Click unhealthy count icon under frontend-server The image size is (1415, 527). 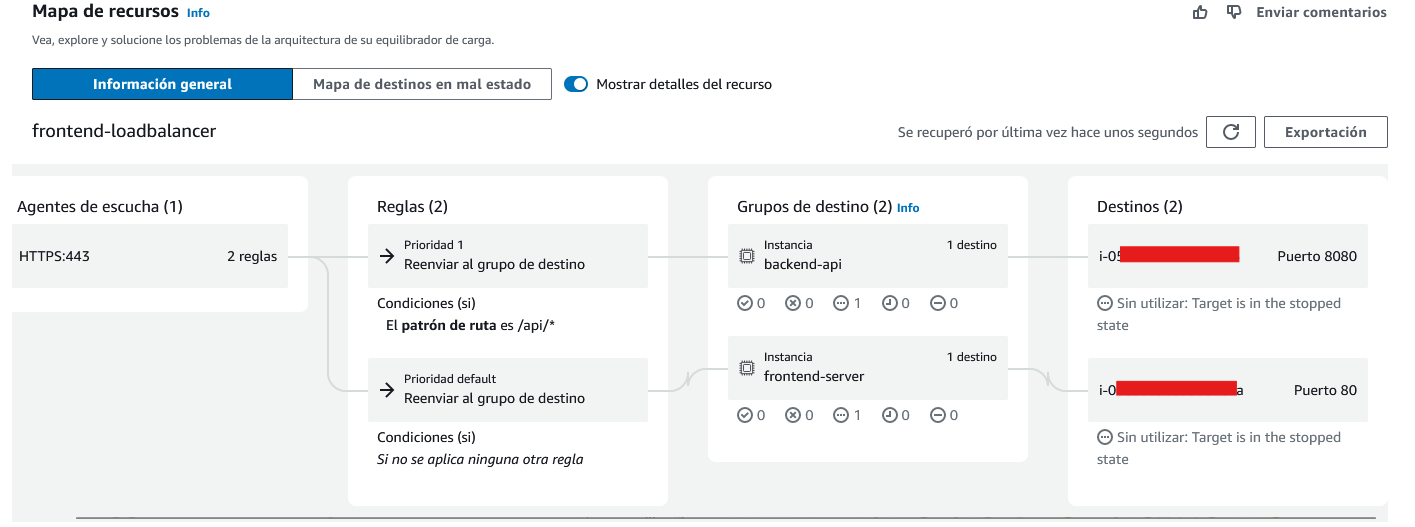point(793,415)
